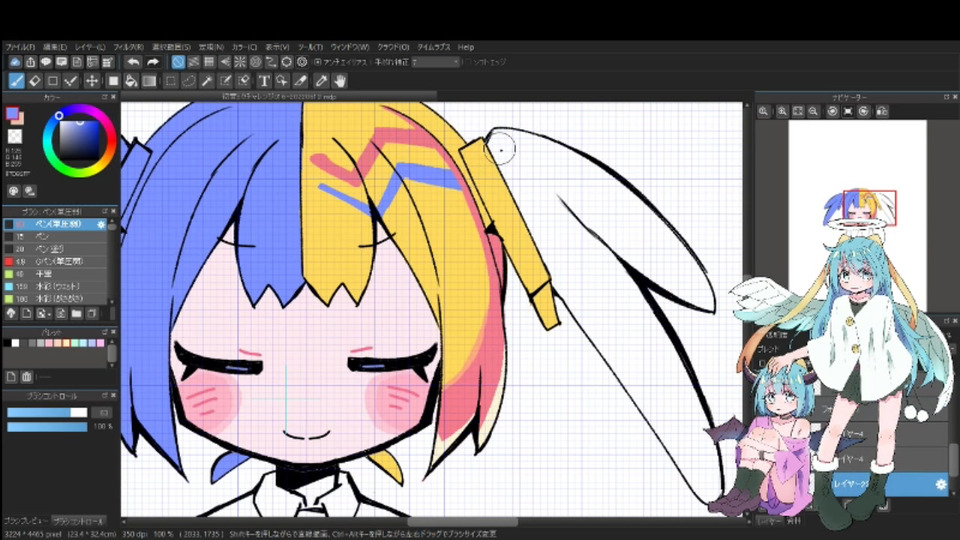
Task: Toggle the anti-aliasing checkbox
Action: coord(318,62)
